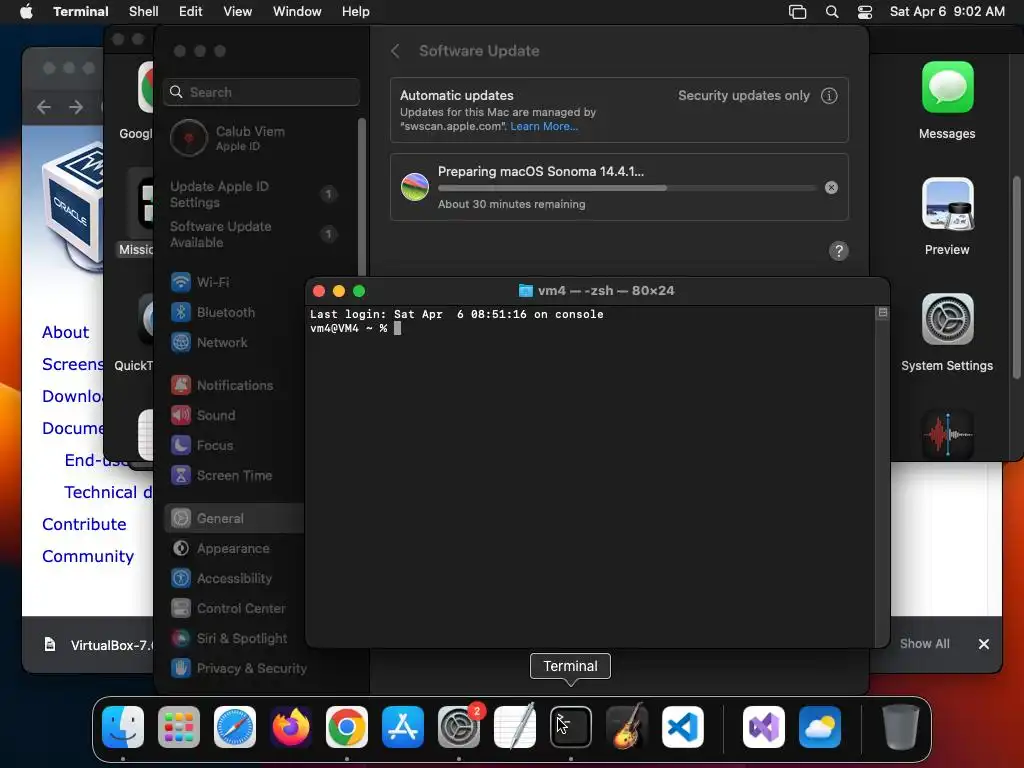Screen dimensions: 1024x768
Task: Open Voice Memos waveform icon
Action: (948, 434)
